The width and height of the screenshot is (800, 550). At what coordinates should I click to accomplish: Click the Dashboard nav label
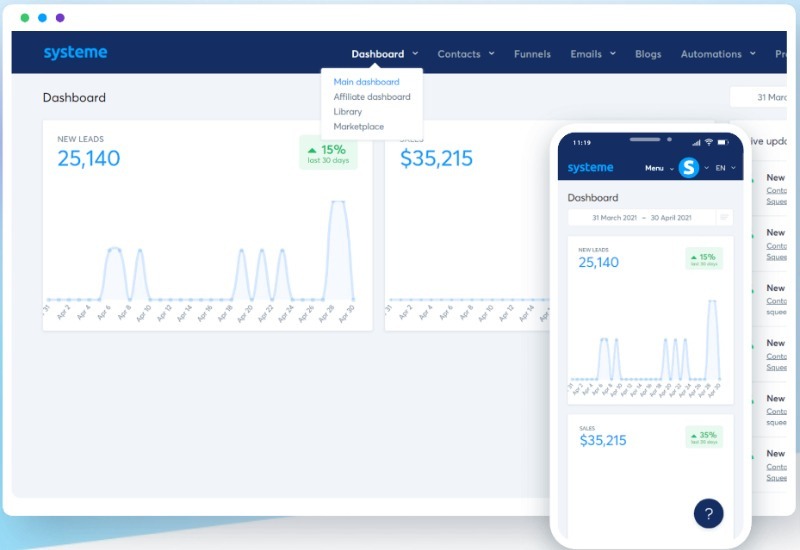coord(378,54)
